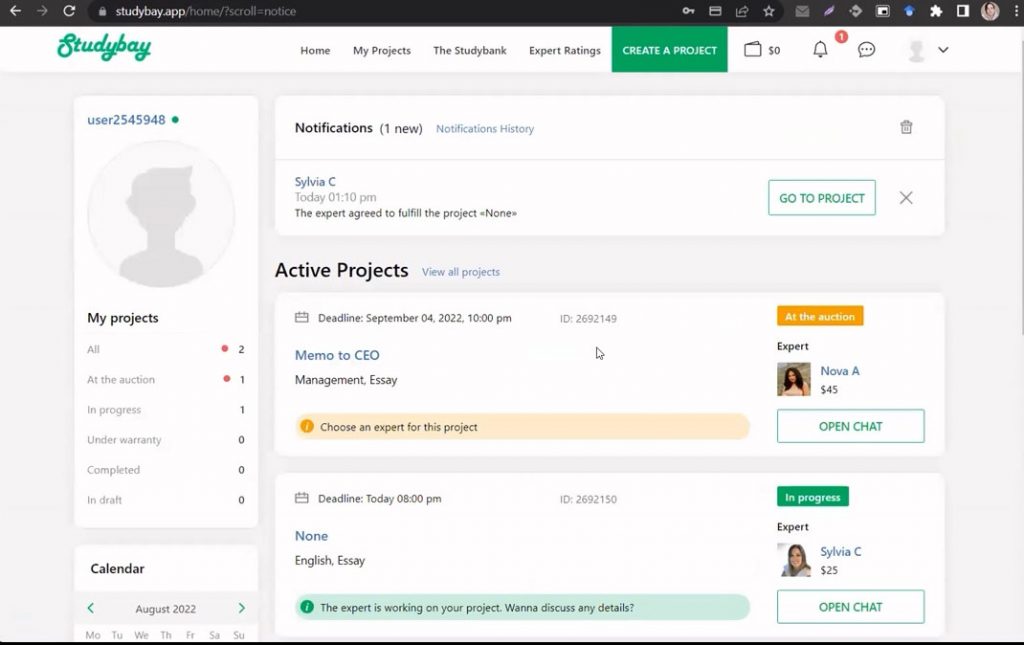Reload the page in browser
Viewport: 1024px width, 645px height.
coord(69,11)
